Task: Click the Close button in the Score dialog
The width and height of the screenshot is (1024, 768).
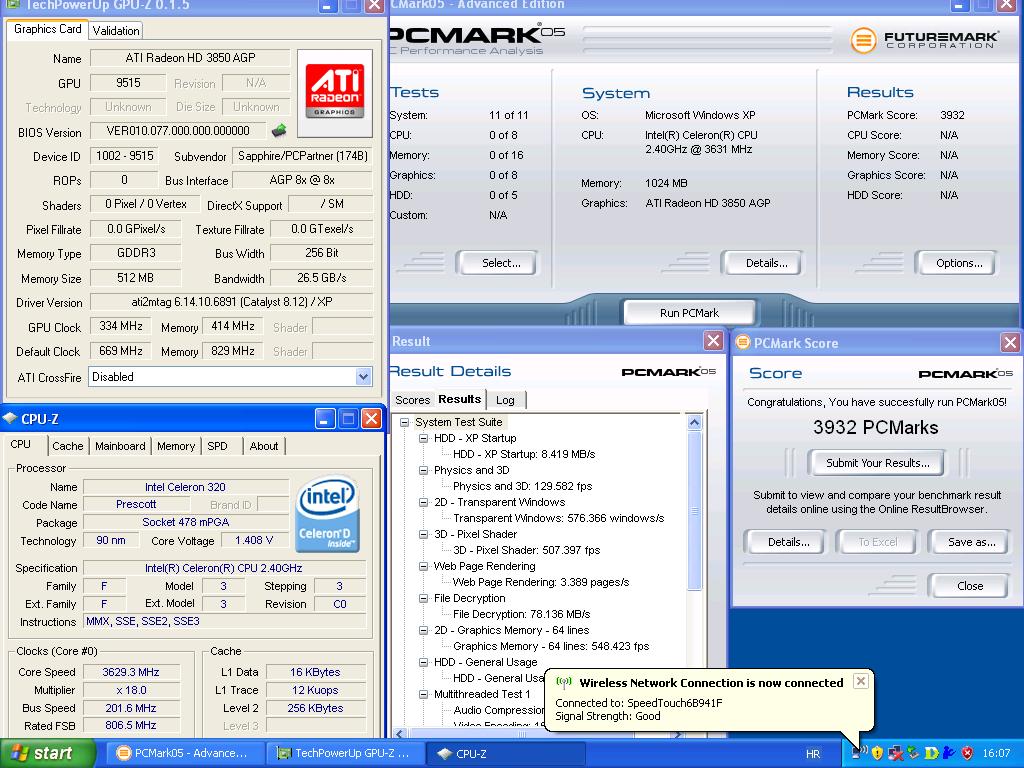Action: click(x=970, y=586)
